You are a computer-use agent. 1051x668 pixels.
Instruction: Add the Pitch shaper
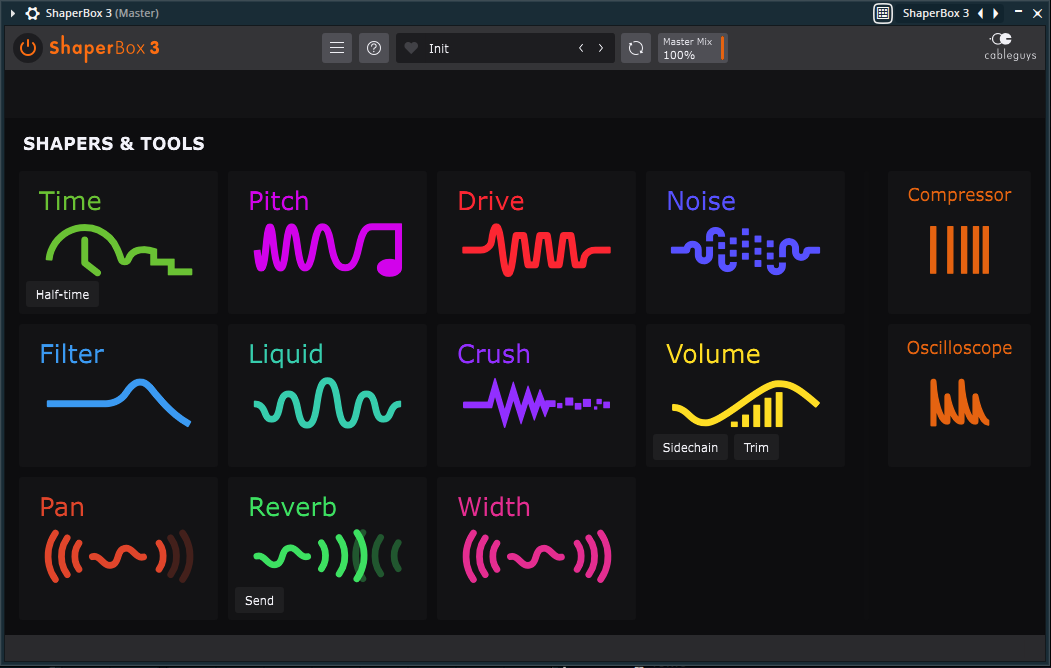pos(327,242)
